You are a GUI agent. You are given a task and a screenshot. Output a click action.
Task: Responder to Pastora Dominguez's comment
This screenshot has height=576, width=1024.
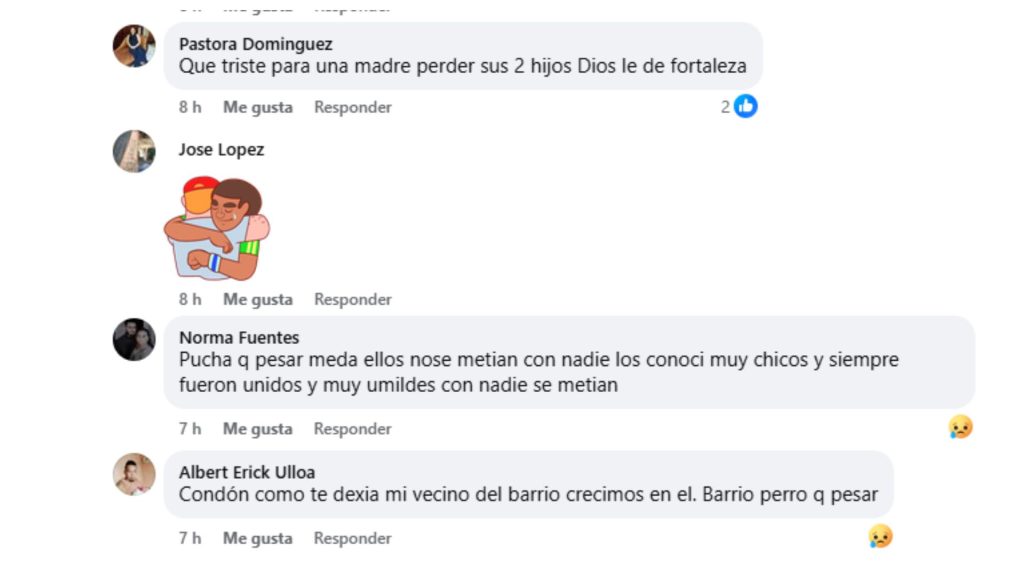click(351, 106)
